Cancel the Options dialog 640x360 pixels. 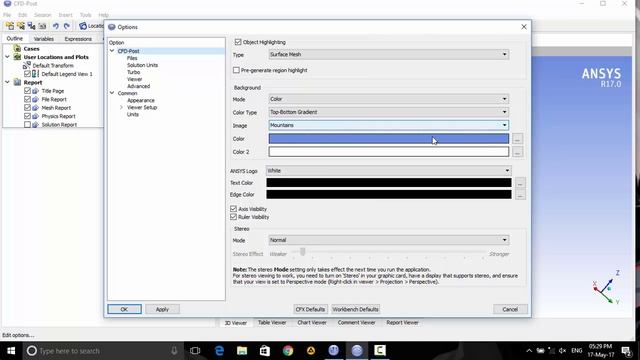510,309
